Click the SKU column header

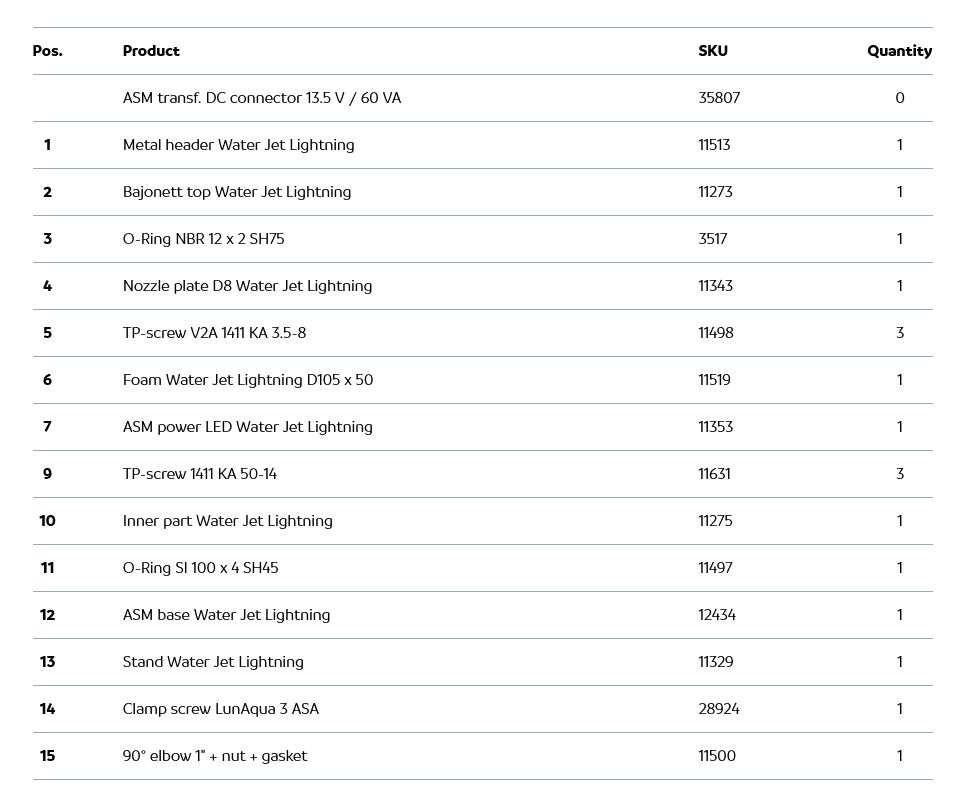[x=713, y=51]
